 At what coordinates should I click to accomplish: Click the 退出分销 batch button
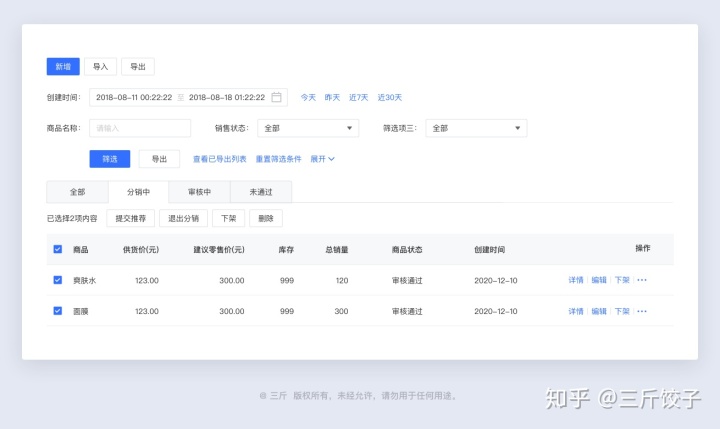point(184,218)
